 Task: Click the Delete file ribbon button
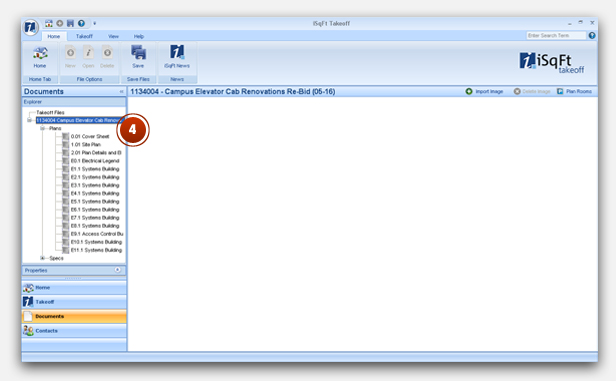tap(107, 57)
